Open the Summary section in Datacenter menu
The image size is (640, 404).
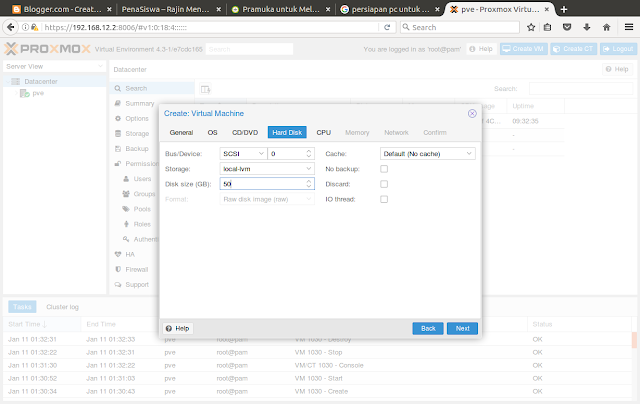click(139, 104)
